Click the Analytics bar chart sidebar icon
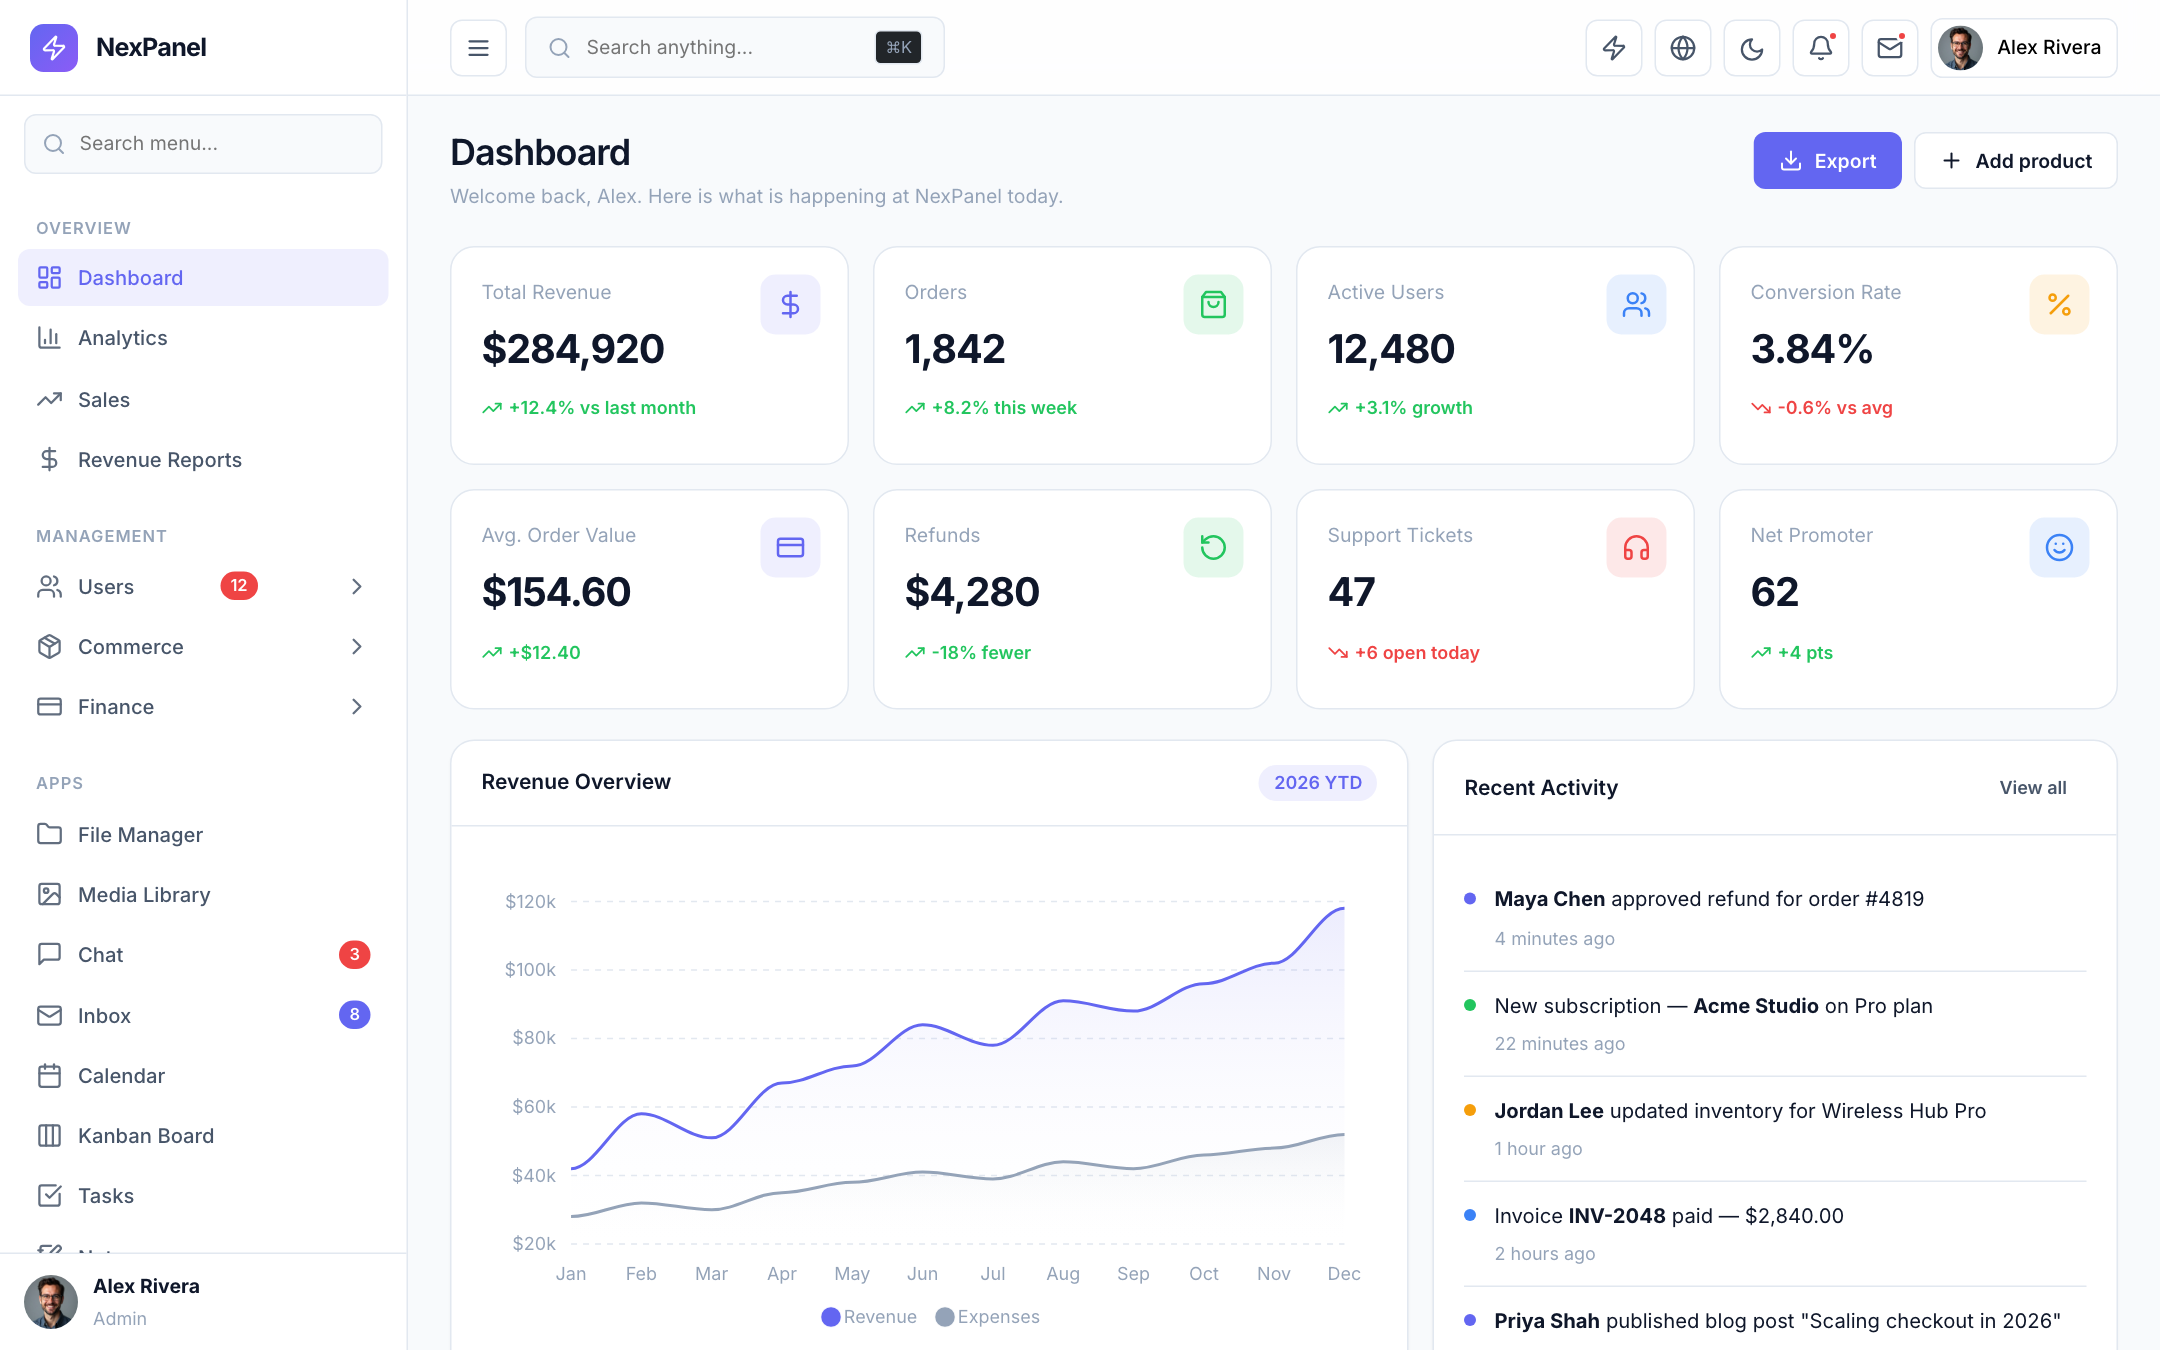2160x1350 pixels. tap(49, 338)
